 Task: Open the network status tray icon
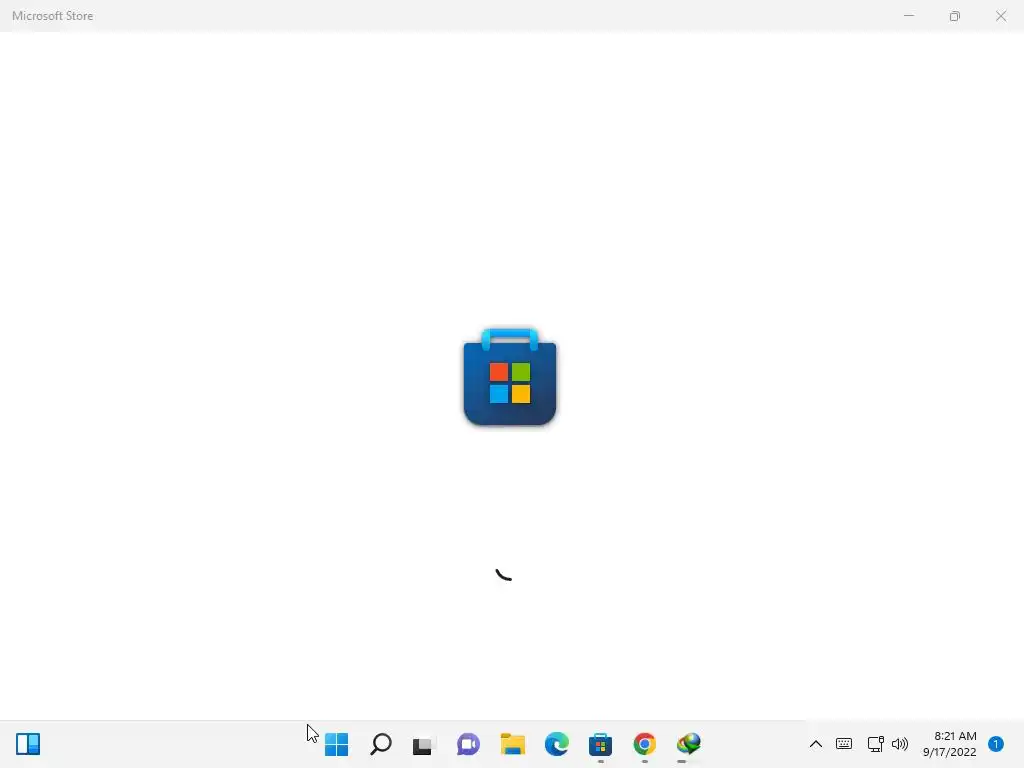coord(876,744)
